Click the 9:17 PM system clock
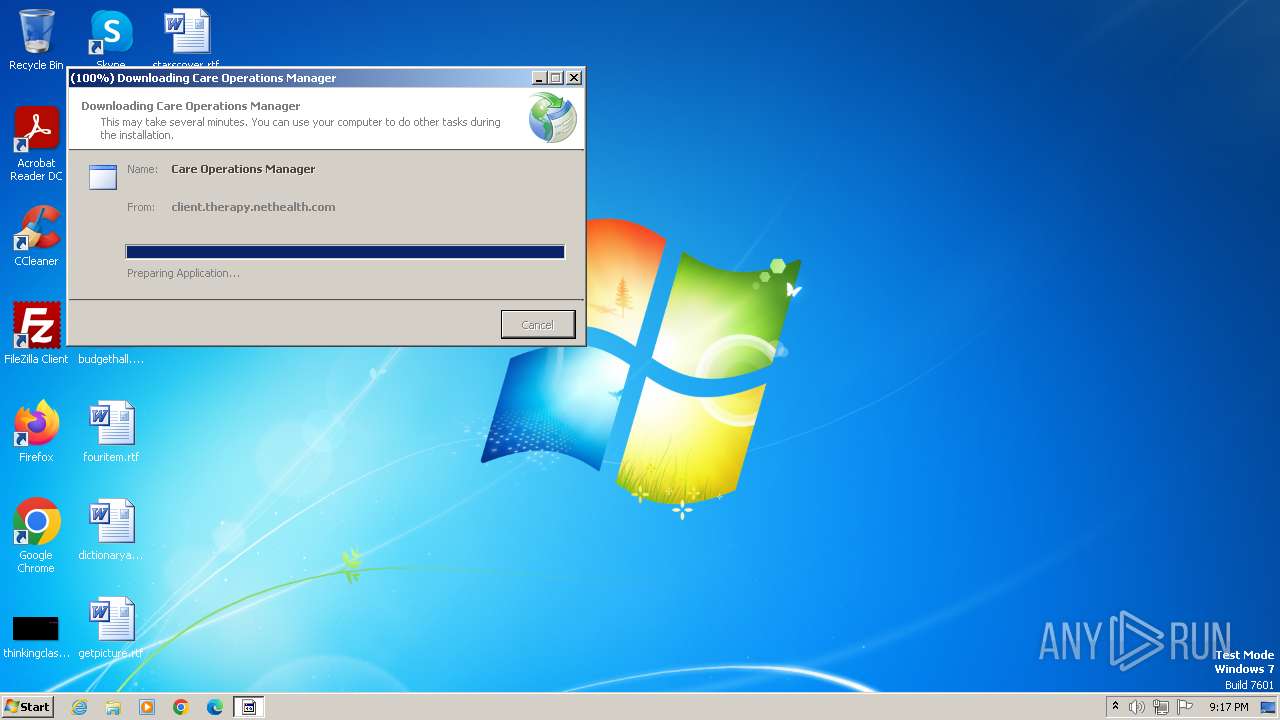This screenshot has width=1280, height=720. (x=1228, y=707)
